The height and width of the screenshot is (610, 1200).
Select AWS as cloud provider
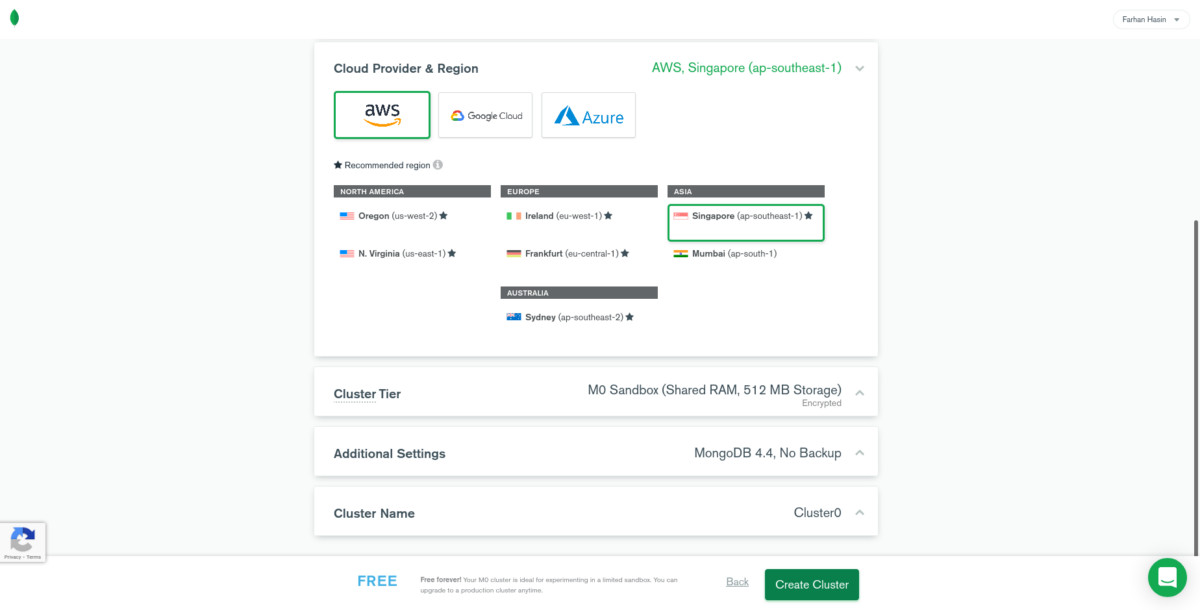coord(382,115)
